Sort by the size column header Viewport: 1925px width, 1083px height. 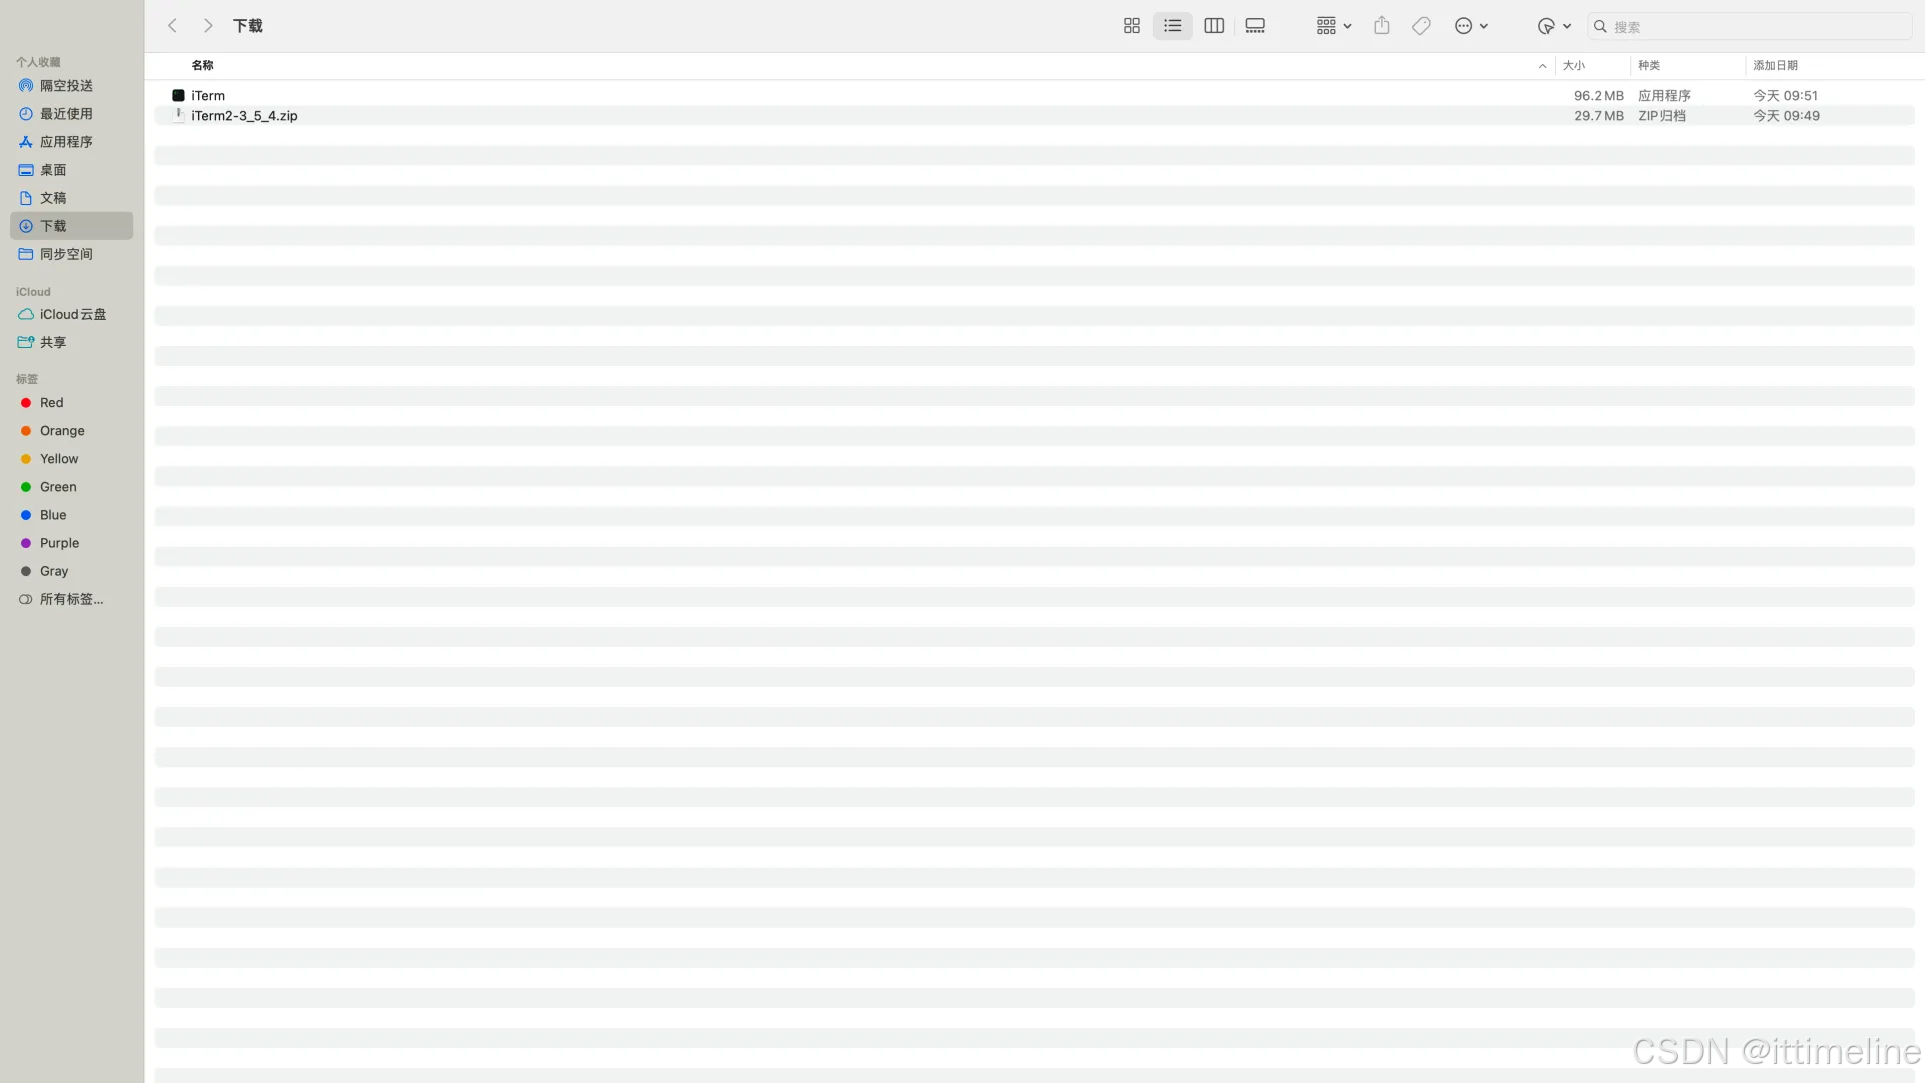[x=1574, y=65]
